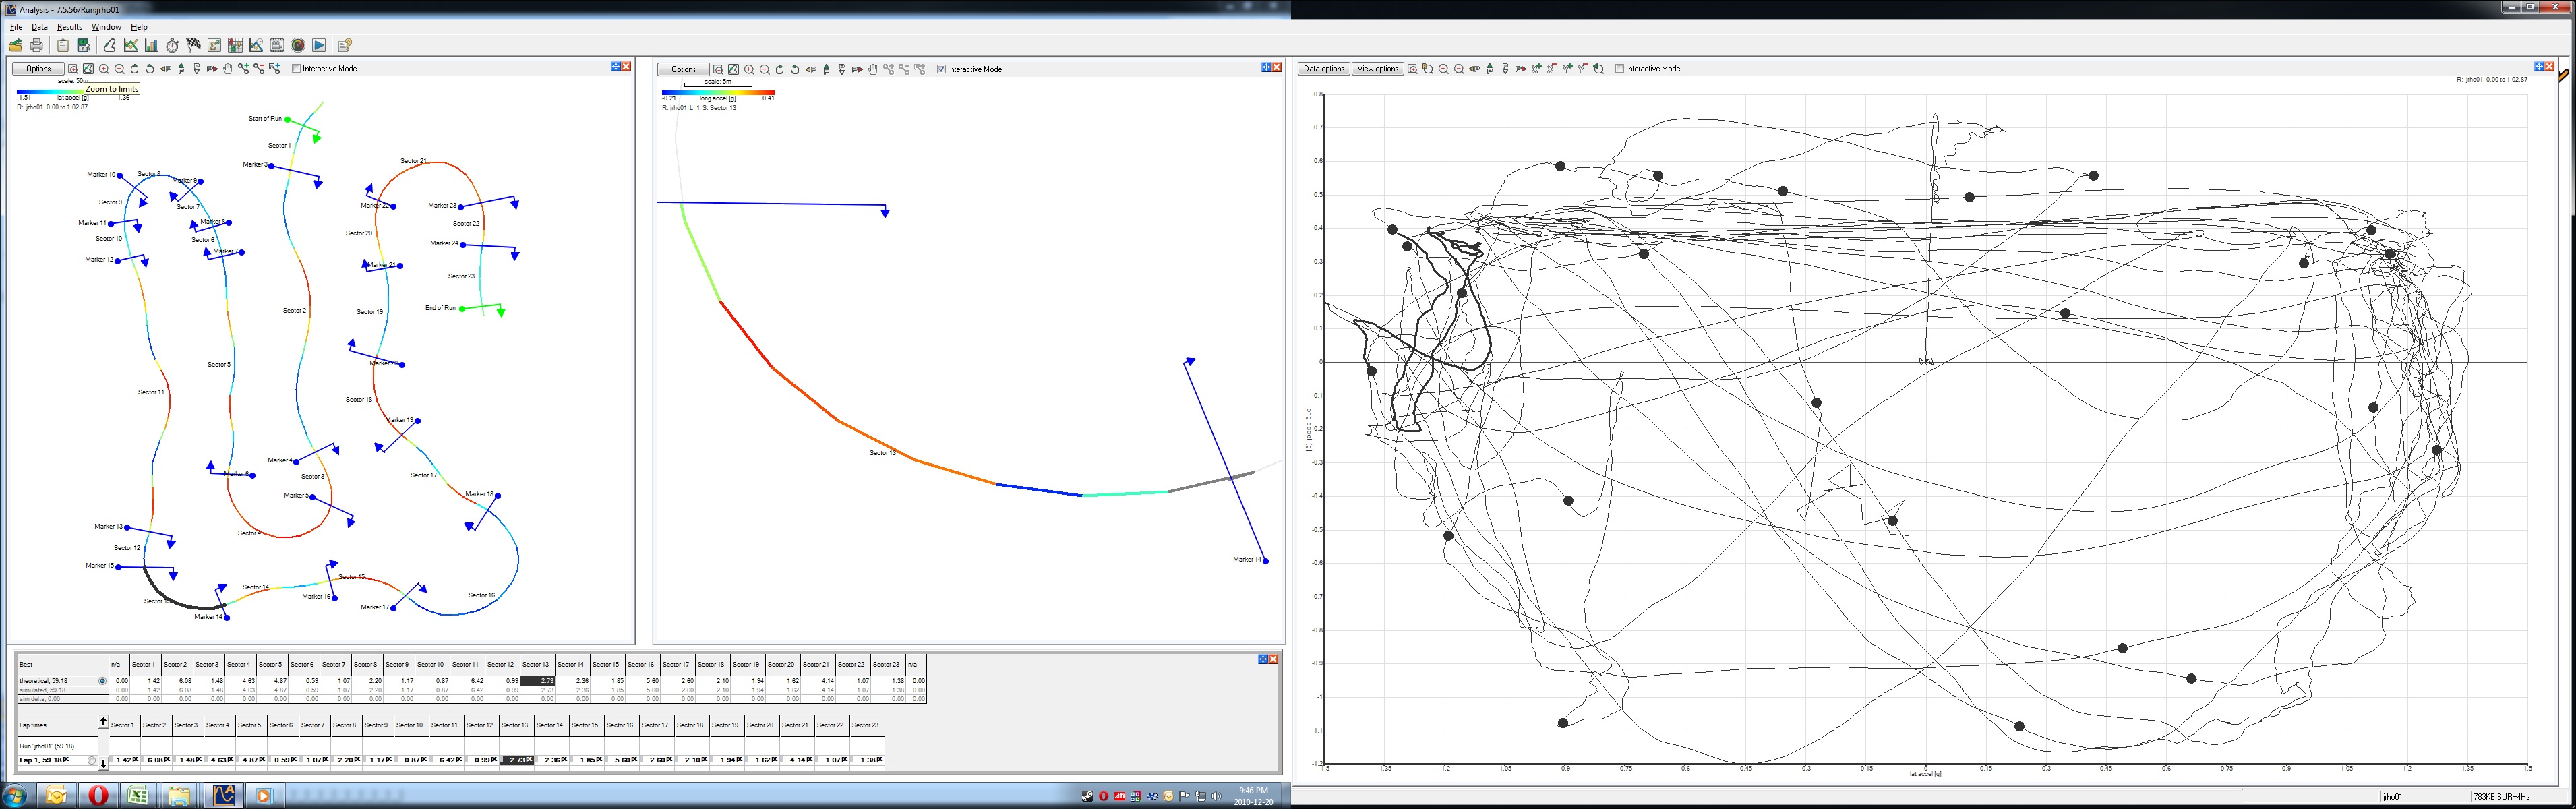Click the down arrow beside Lap 1 row

(103, 763)
